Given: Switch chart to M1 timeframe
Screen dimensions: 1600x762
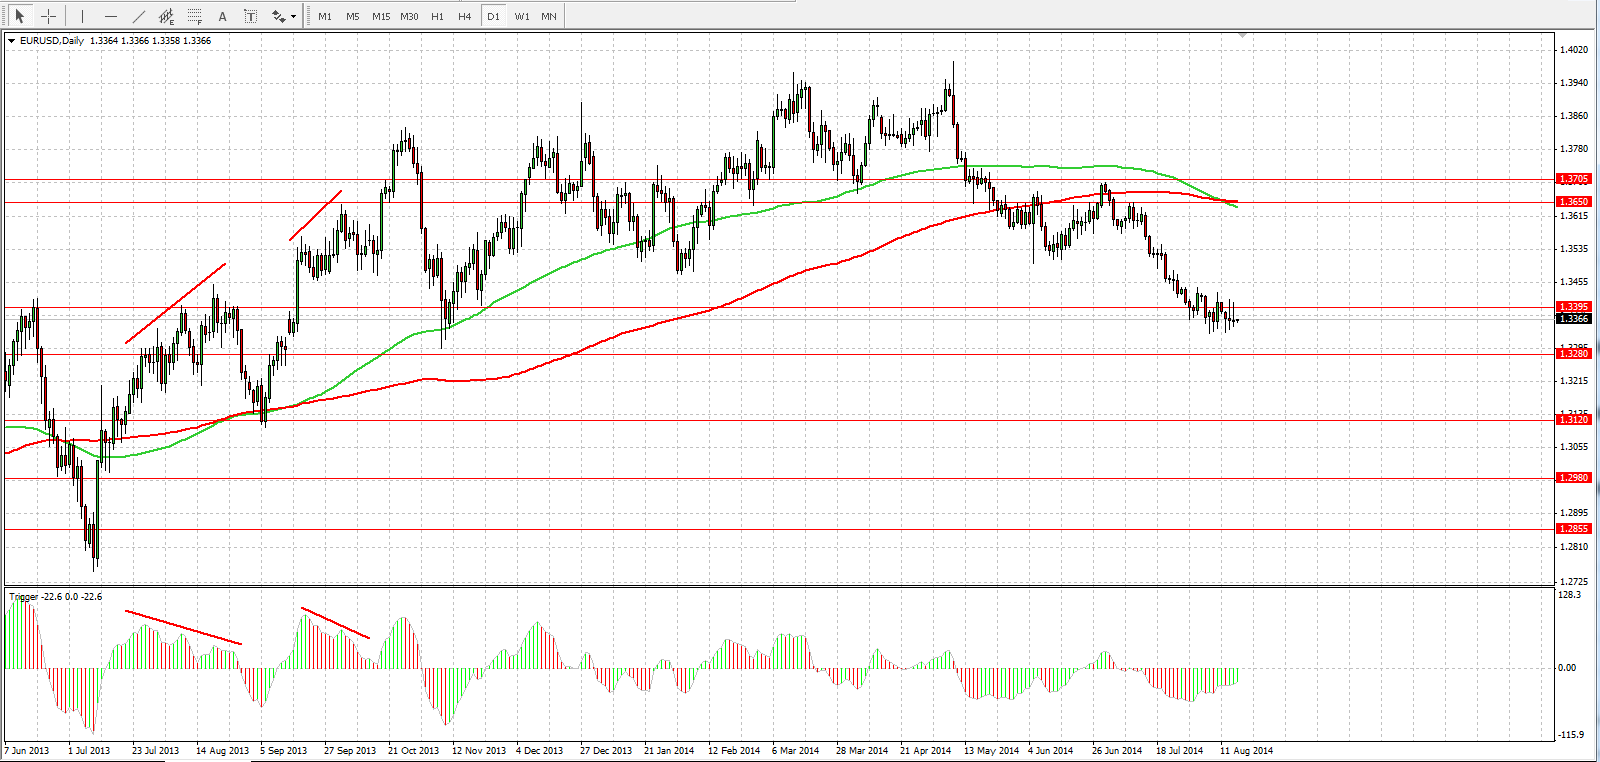Looking at the screenshot, I should [x=325, y=16].
